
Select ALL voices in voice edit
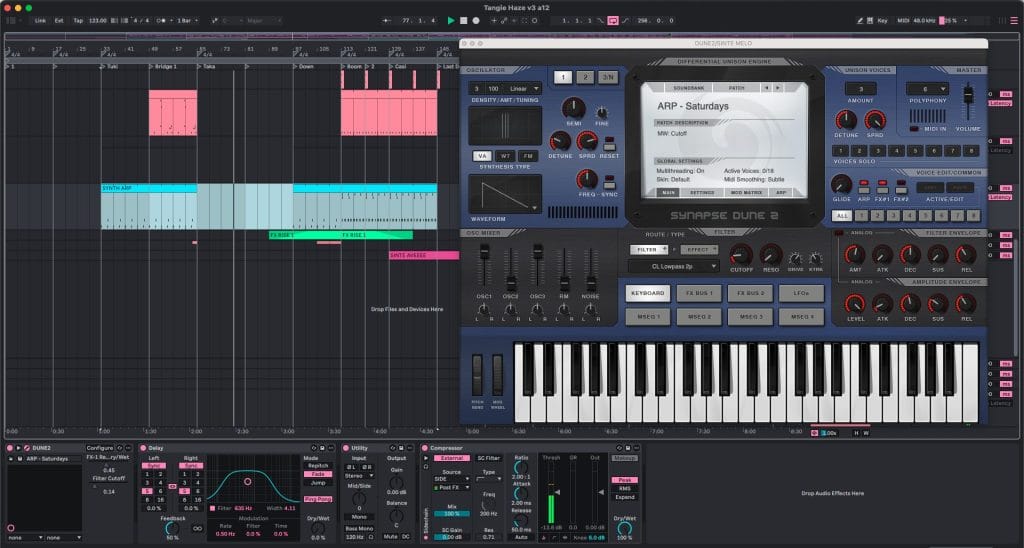[x=842, y=216]
